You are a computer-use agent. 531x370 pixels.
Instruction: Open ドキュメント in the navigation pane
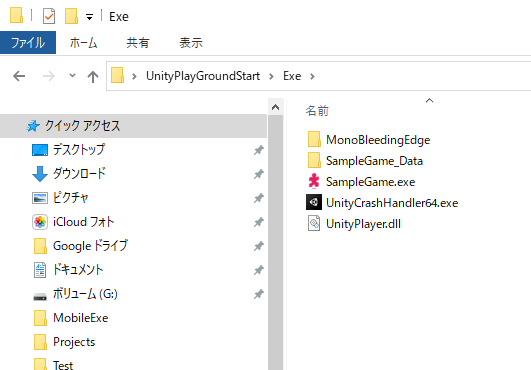coord(78,270)
